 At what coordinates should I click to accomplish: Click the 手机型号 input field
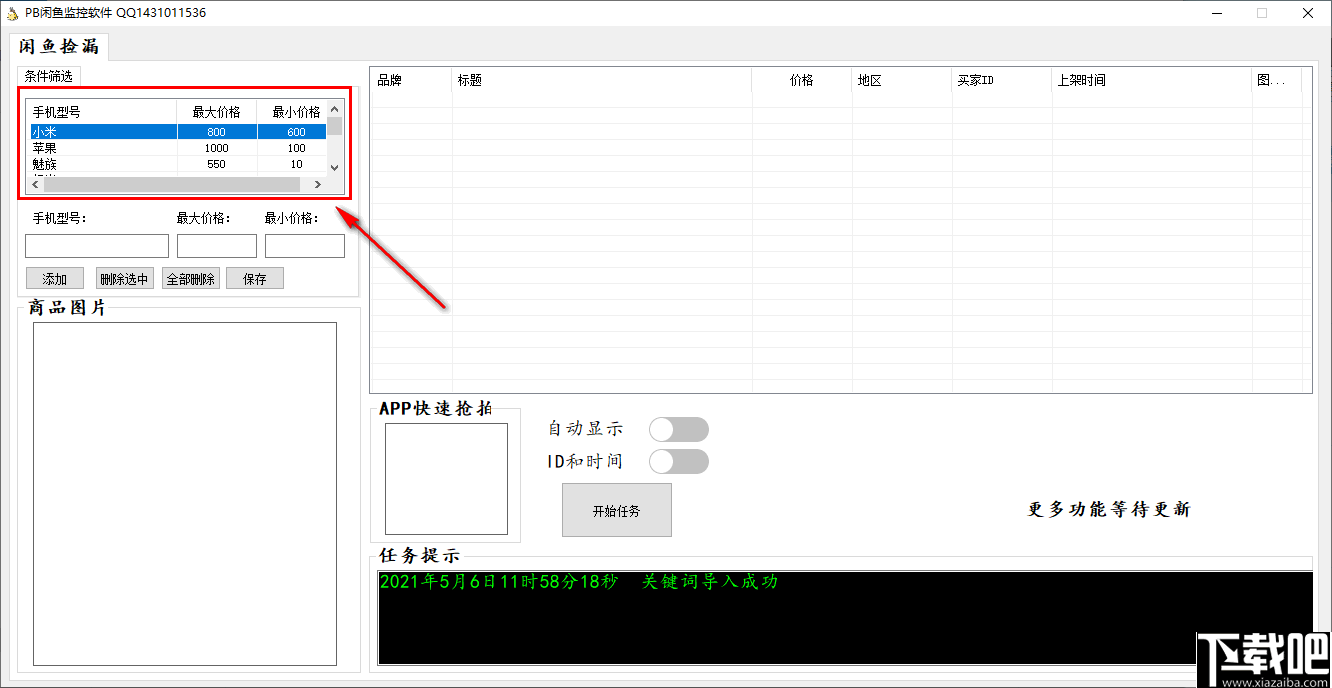pyautogui.click(x=97, y=246)
